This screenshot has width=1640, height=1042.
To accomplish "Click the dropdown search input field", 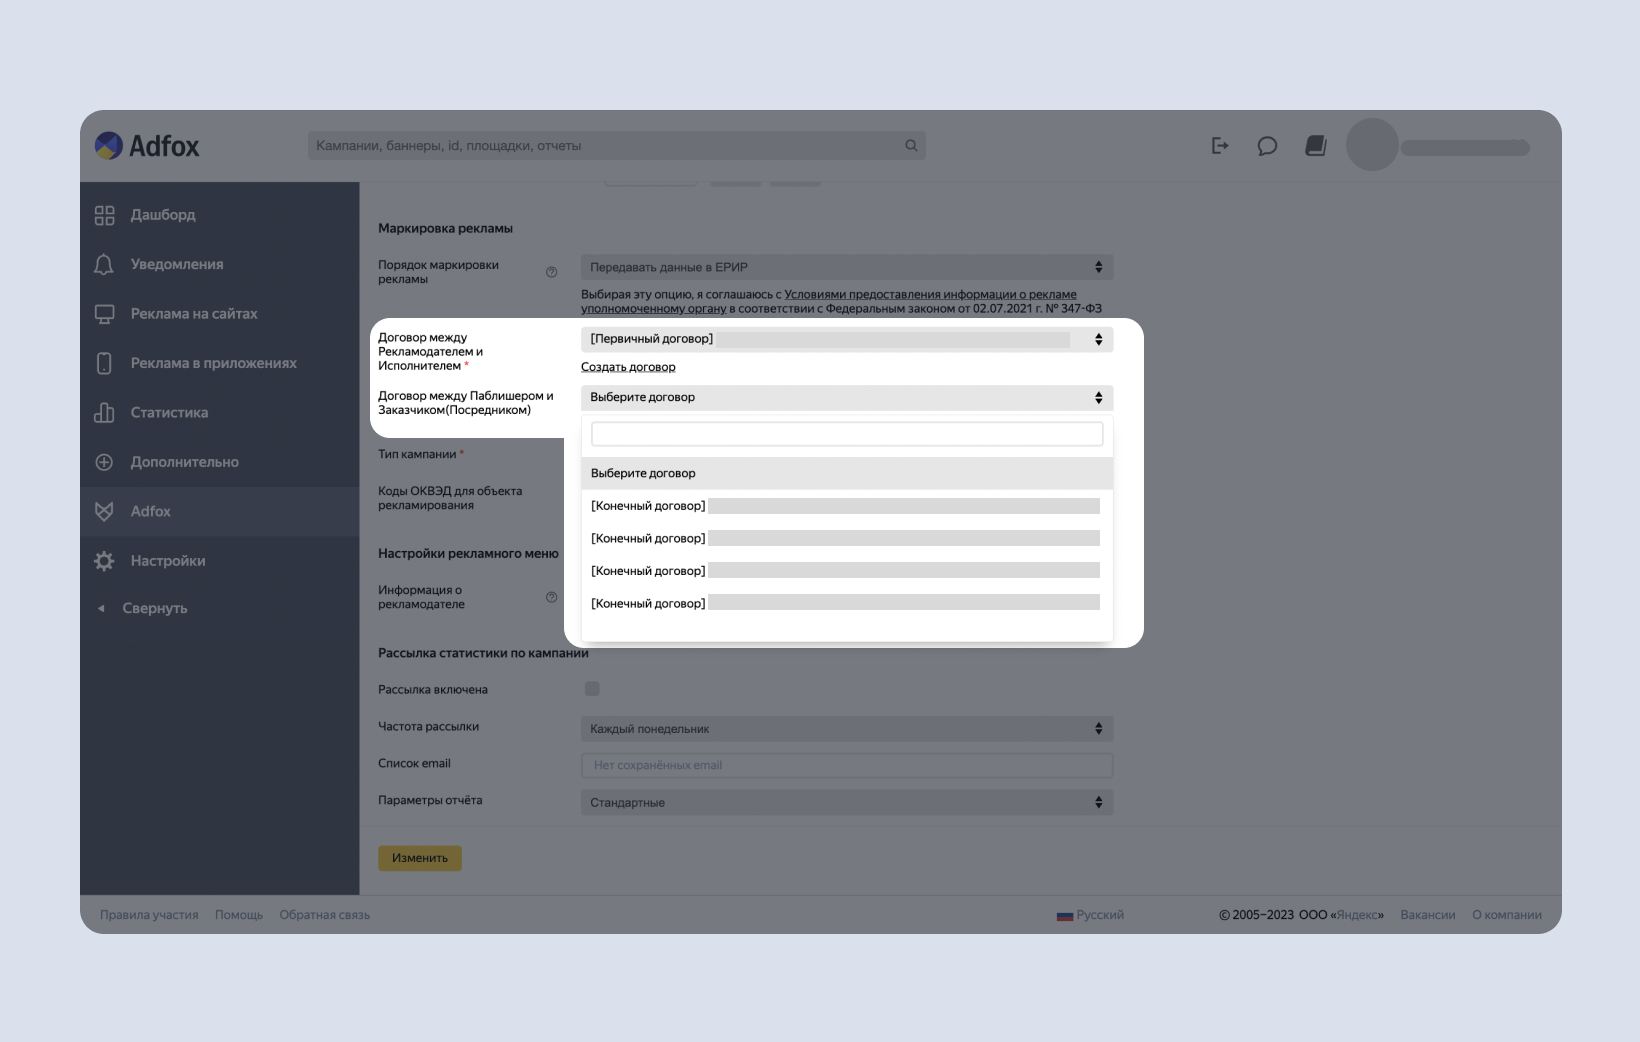I will click(846, 434).
